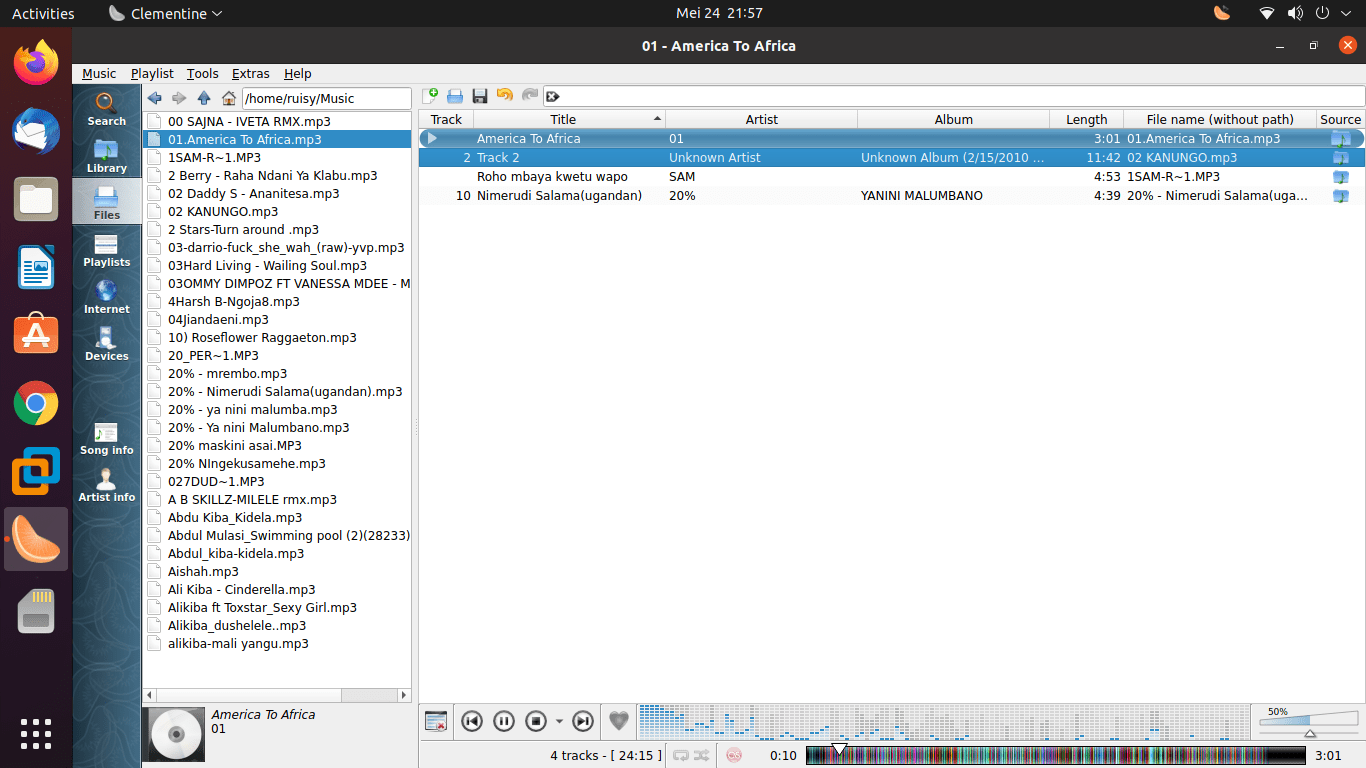Open the Playlist menu
The width and height of the screenshot is (1366, 768).
pyautogui.click(x=152, y=73)
